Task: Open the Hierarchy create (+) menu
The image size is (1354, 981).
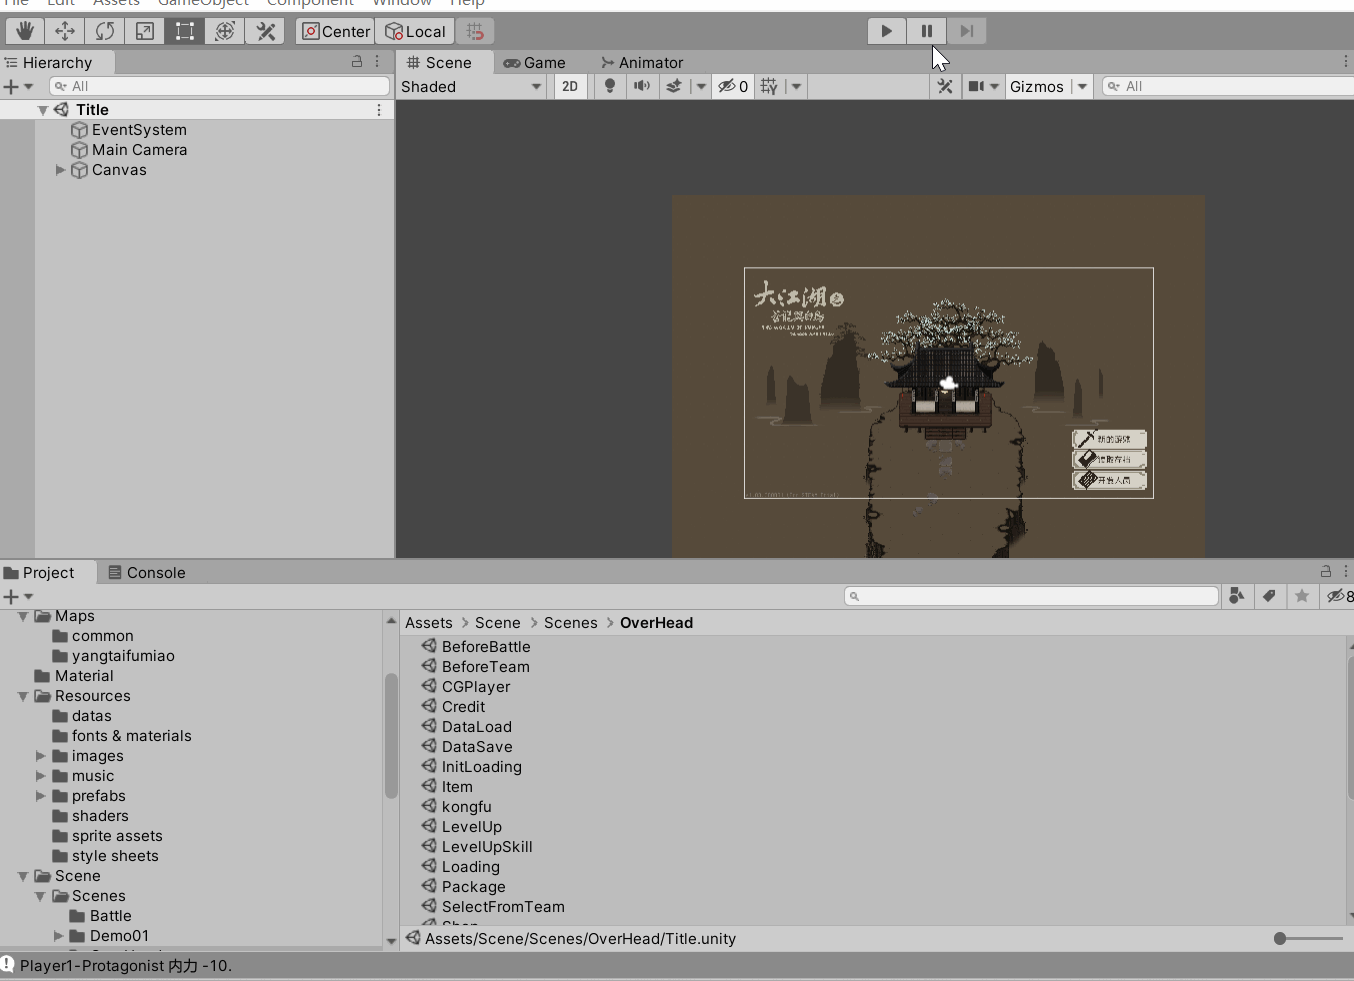Action: click(x=18, y=86)
